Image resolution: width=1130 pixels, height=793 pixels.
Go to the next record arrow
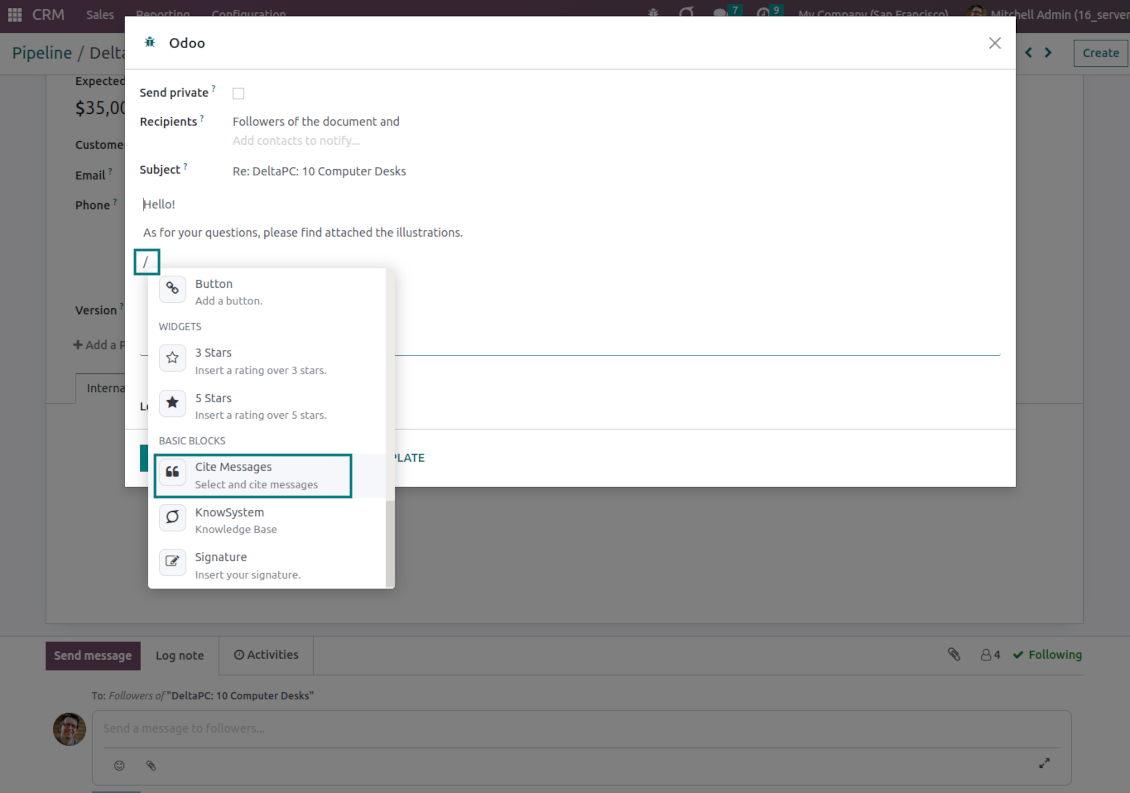(1048, 53)
